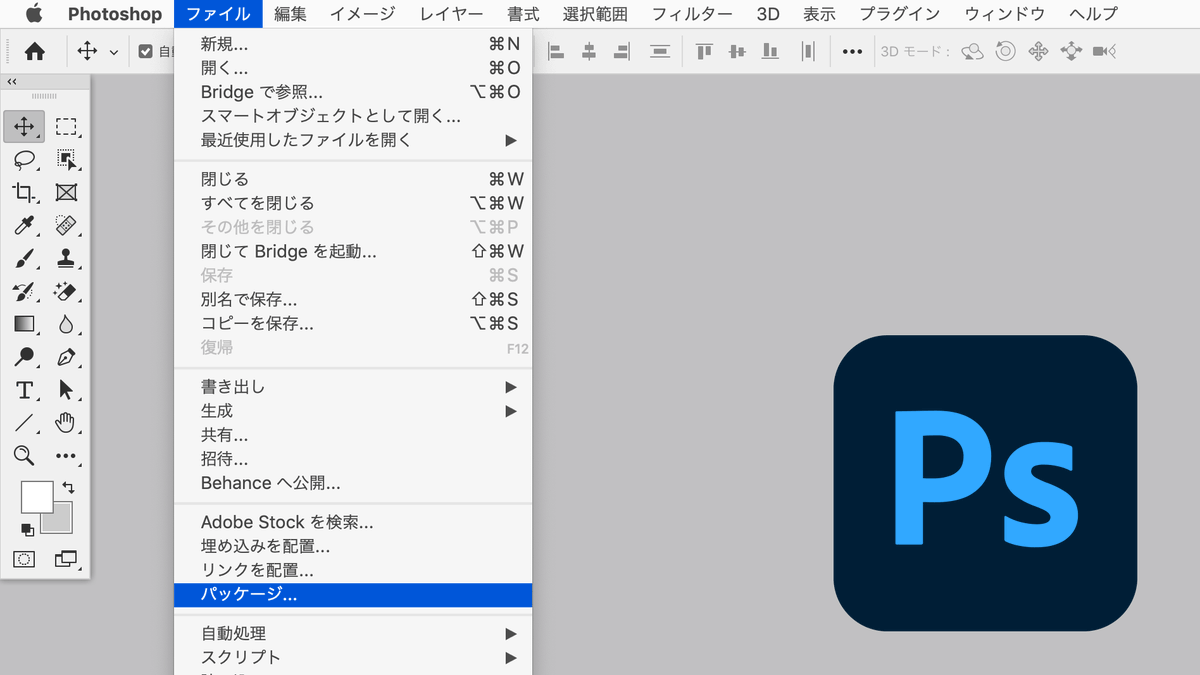Choose 埋め込みを配置... menu item
This screenshot has height=675, width=1200.
point(353,547)
